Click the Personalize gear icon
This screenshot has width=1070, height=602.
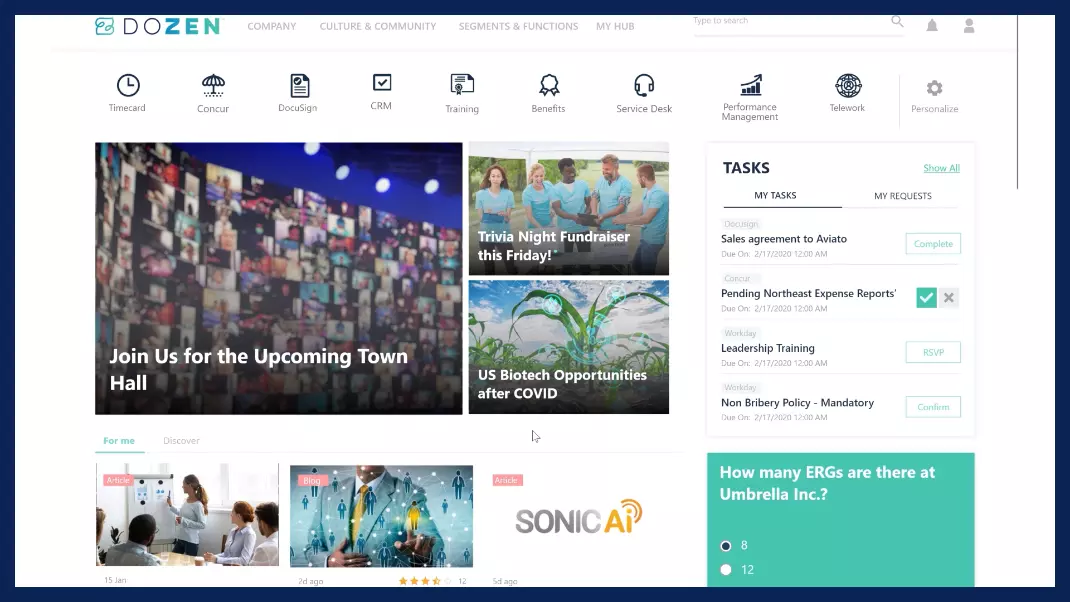click(x=934, y=89)
